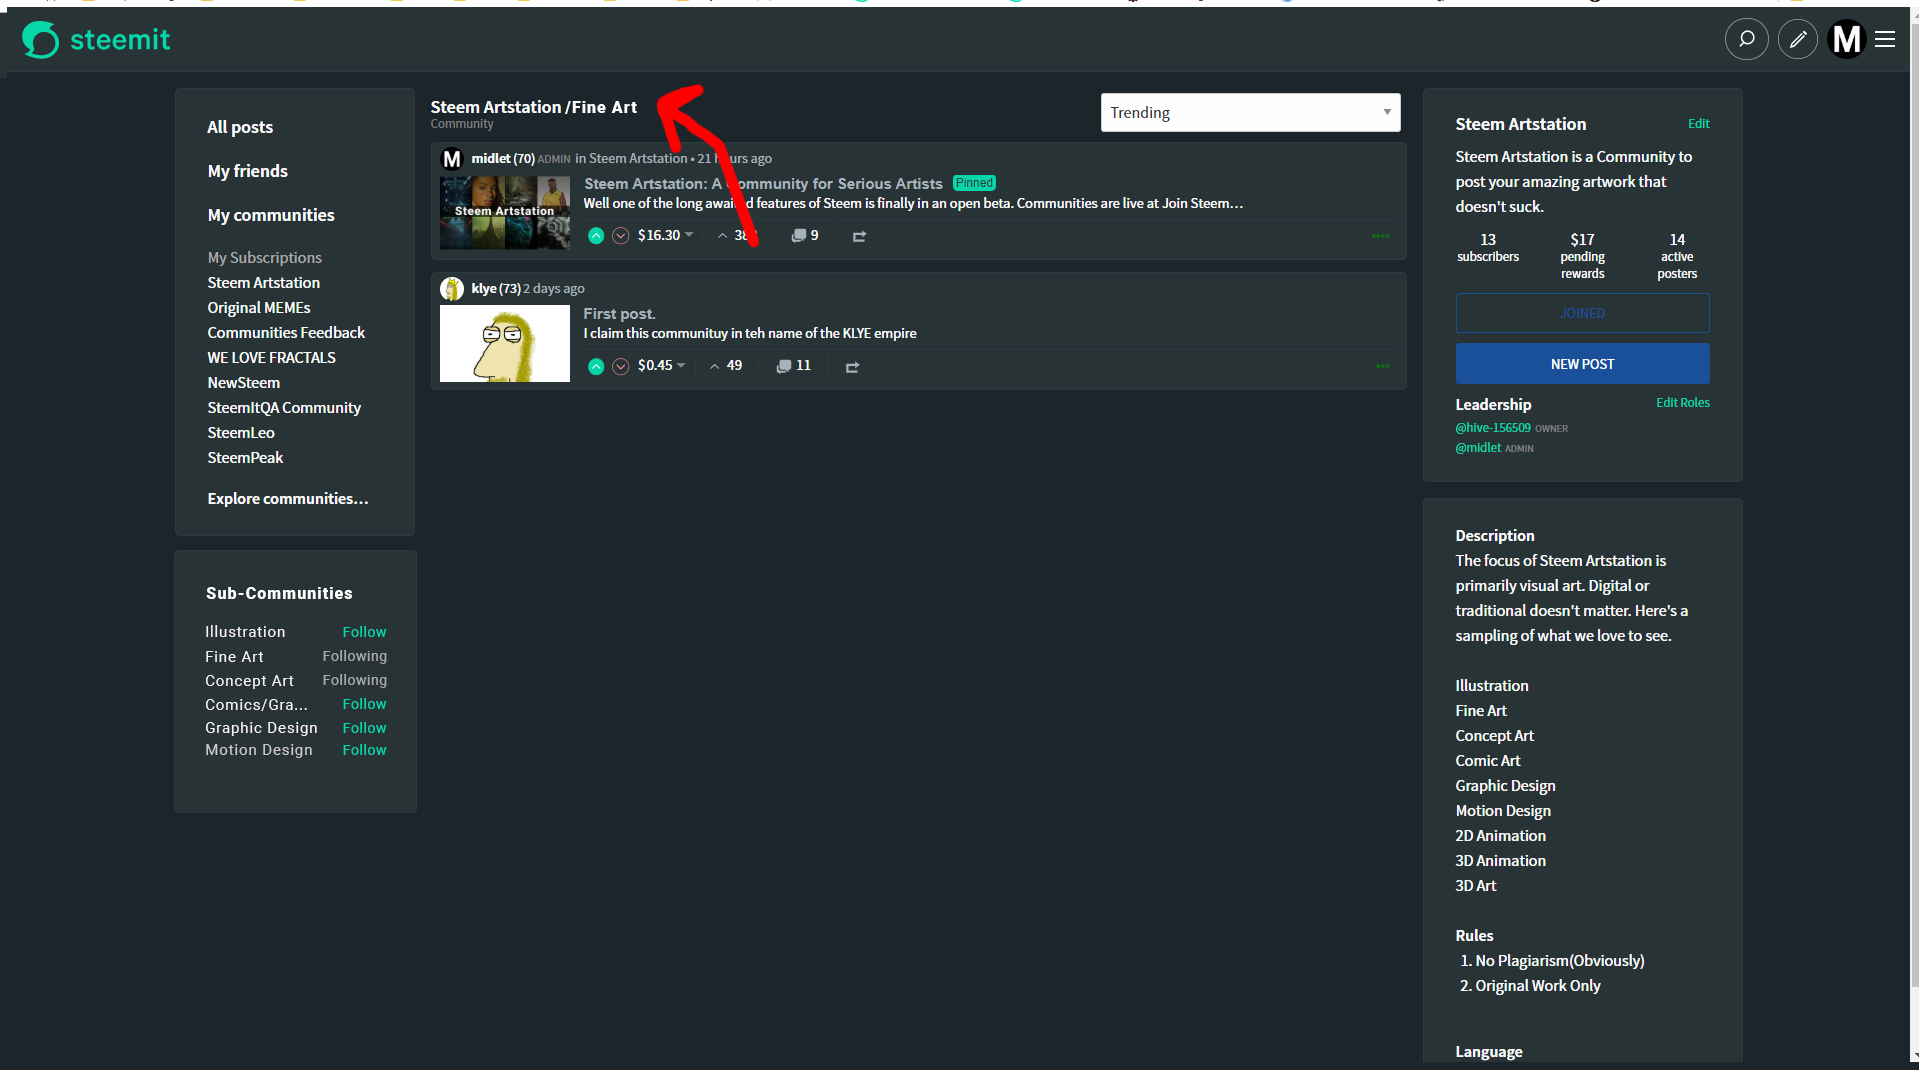Follow the Illustration sub-community
The width and height of the screenshot is (1919, 1070).
coord(364,632)
